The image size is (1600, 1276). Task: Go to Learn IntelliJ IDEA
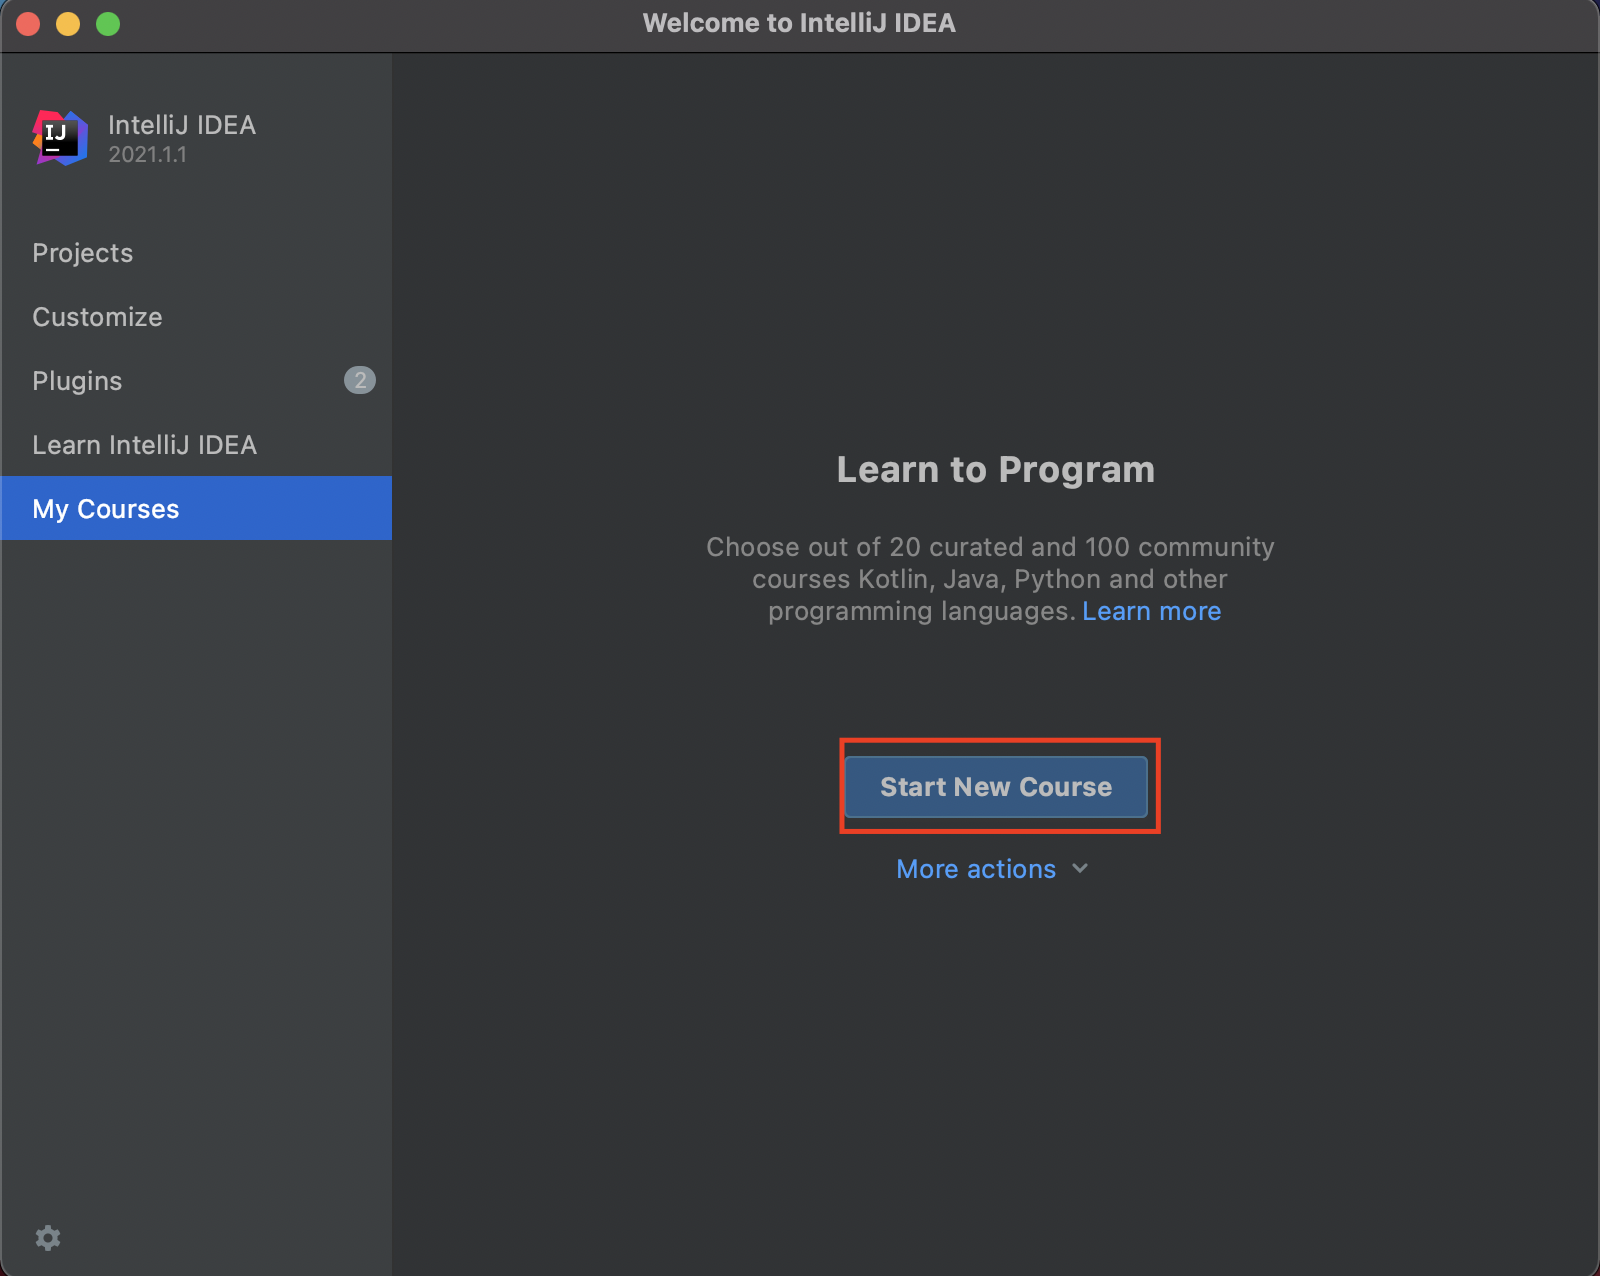196,445
